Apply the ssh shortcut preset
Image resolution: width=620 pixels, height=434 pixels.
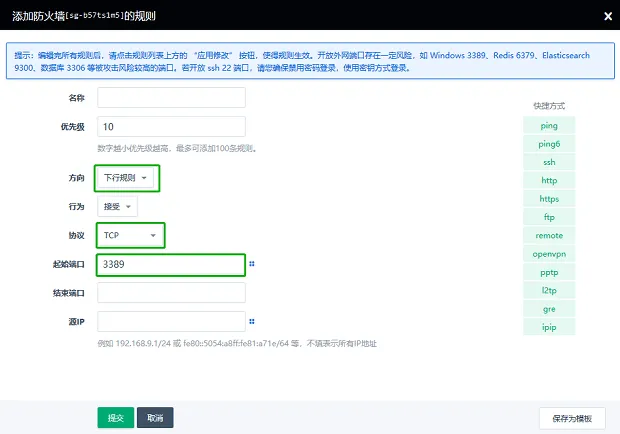pos(549,162)
